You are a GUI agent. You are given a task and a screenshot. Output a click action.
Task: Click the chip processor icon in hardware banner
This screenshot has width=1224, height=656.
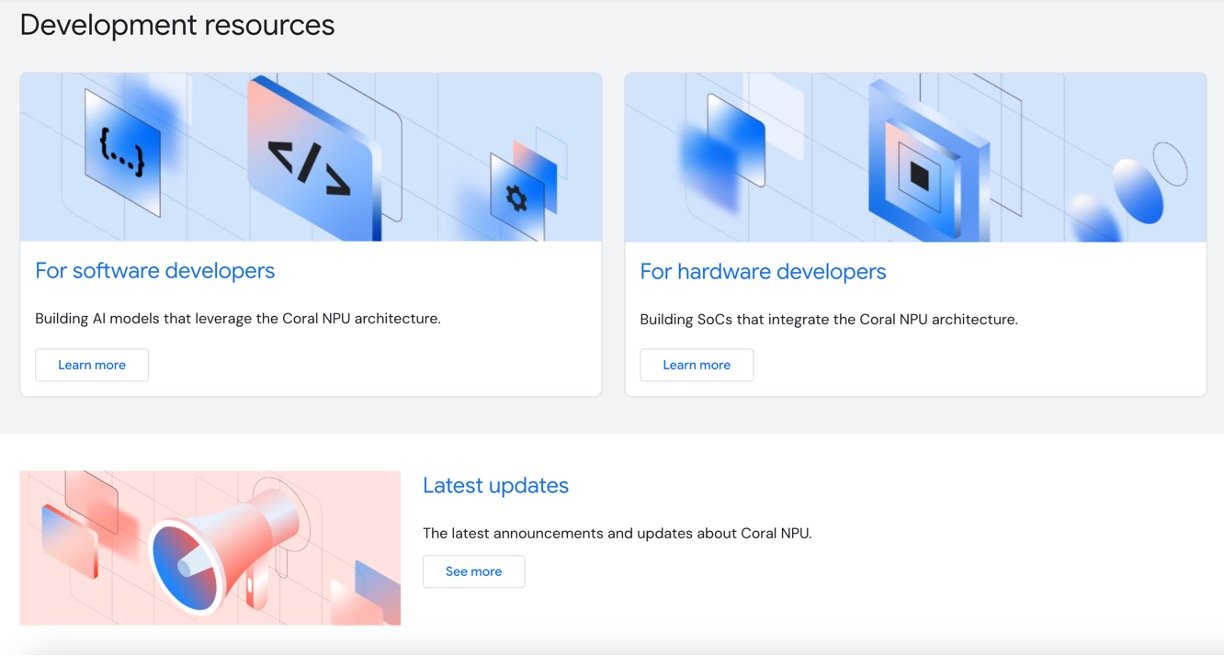[x=919, y=177]
